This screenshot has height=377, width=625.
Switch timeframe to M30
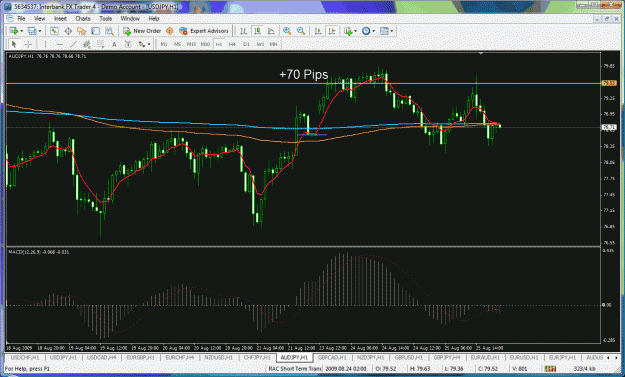(205, 44)
